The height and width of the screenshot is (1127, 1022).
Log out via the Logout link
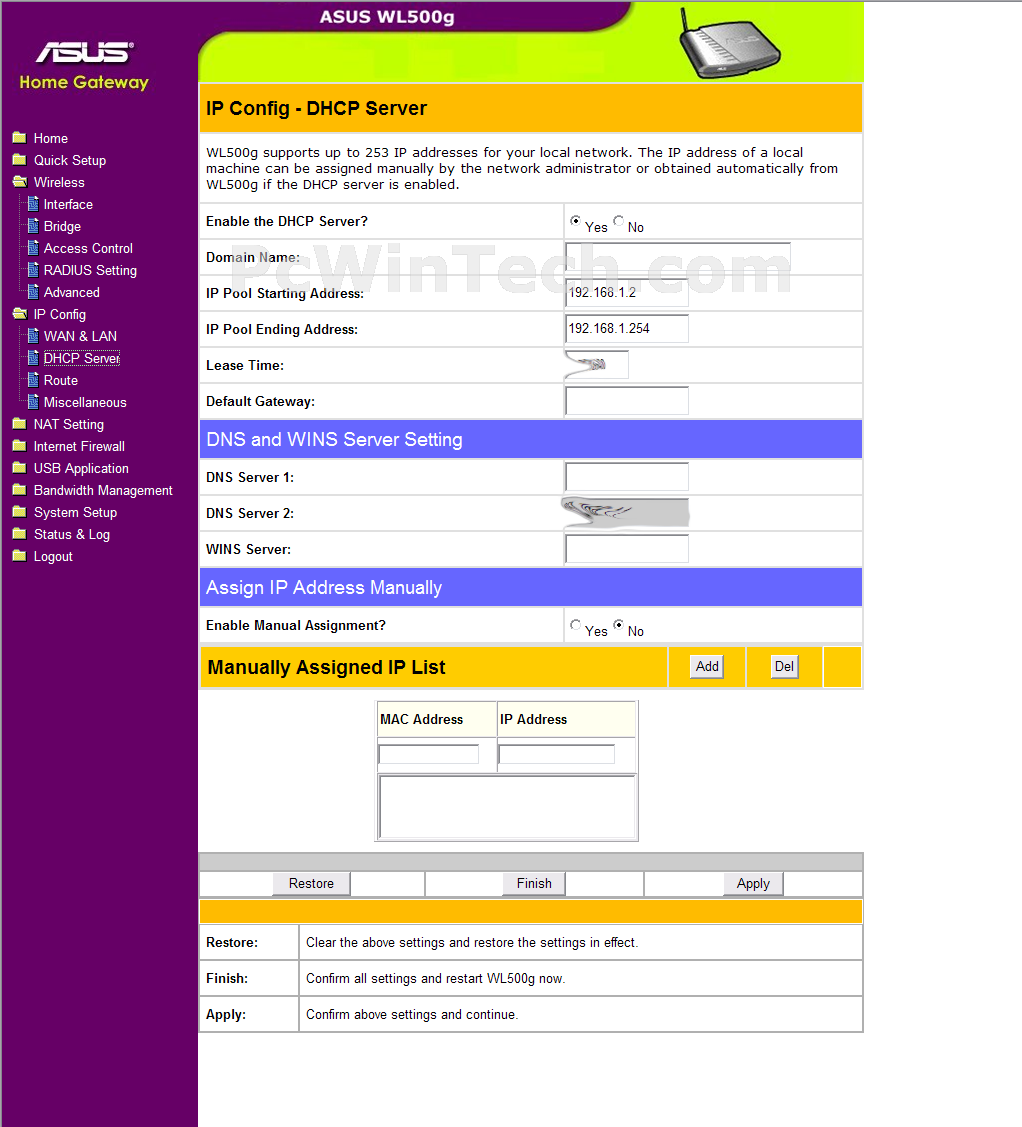(53, 556)
